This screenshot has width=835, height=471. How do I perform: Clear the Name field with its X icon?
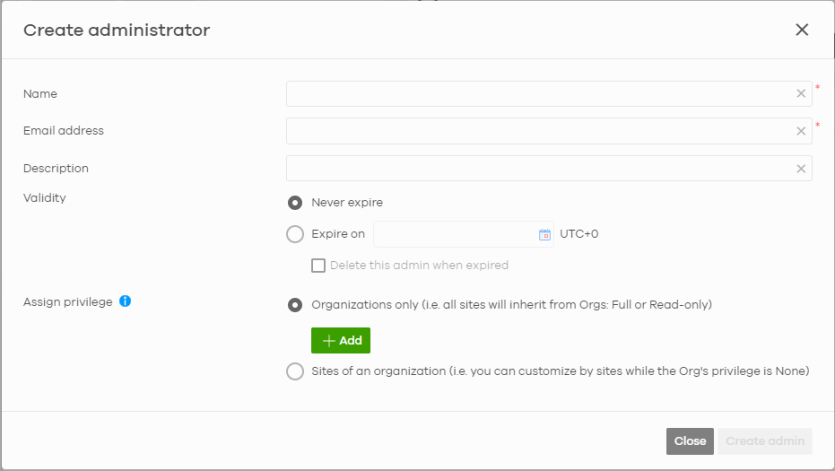800,94
